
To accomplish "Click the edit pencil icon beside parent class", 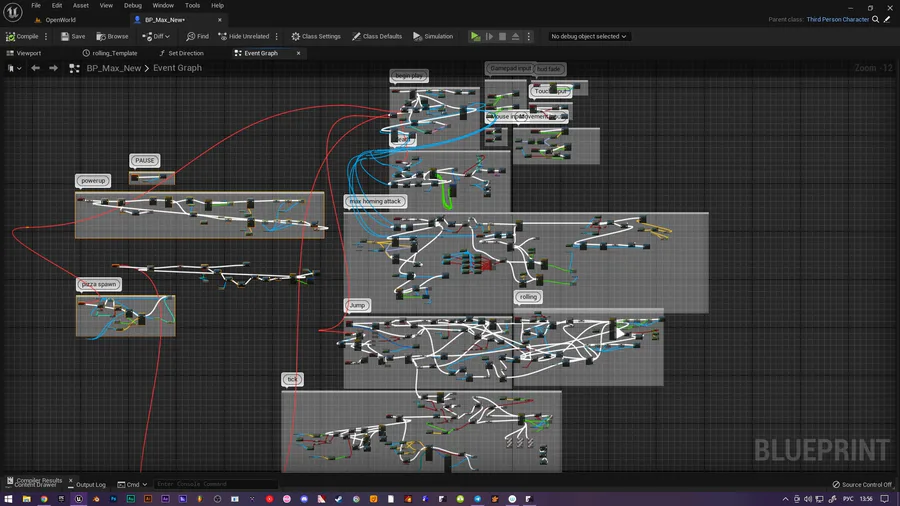I will click(x=887, y=20).
